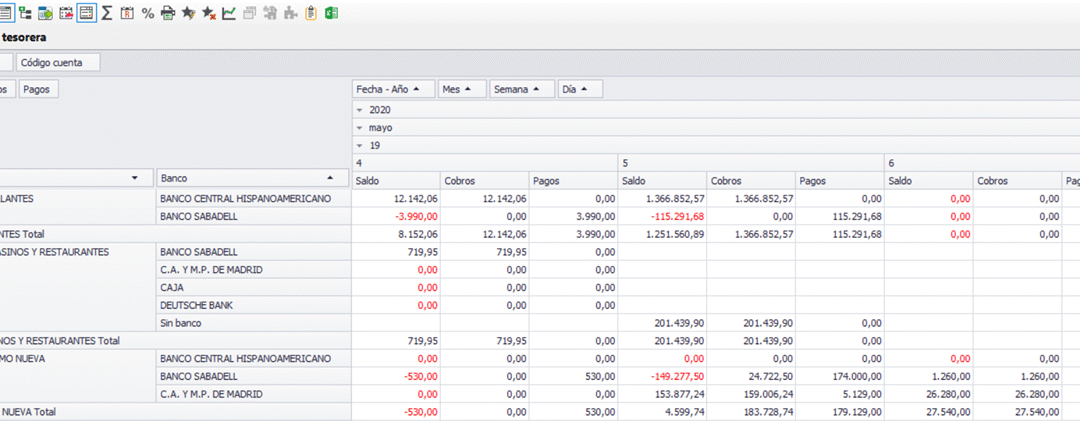Image resolution: width=1080 pixels, height=421 pixels.
Task: Click the Día field header
Action: pos(580,89)
